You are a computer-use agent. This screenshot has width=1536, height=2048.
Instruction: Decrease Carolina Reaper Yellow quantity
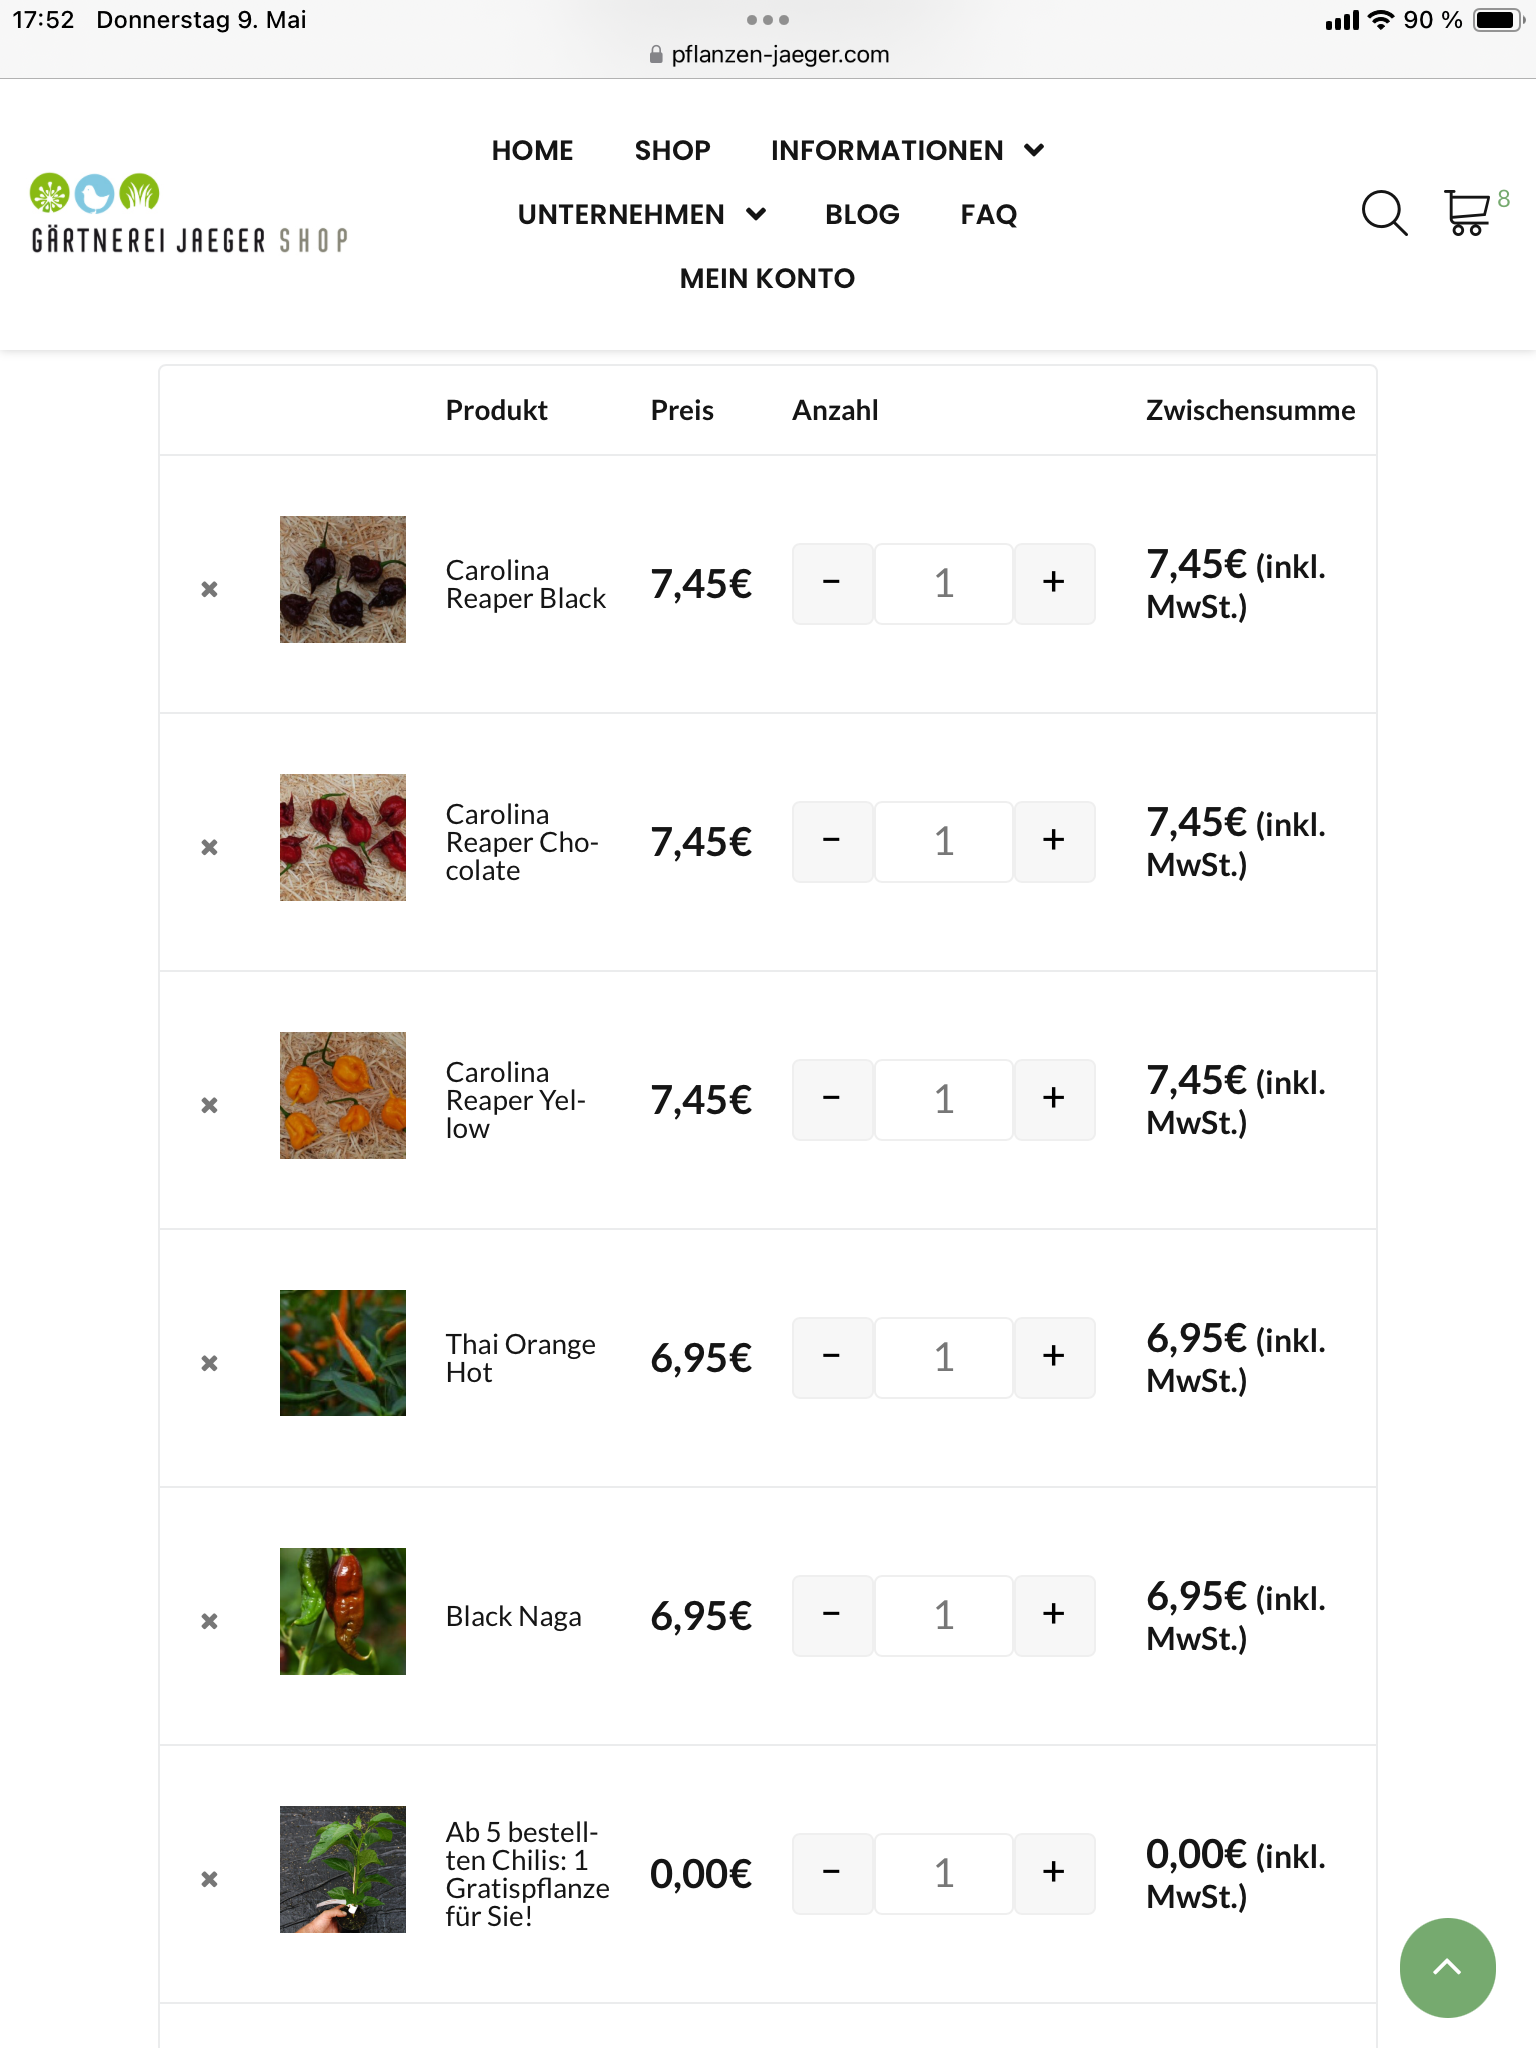pos(832,1099)
